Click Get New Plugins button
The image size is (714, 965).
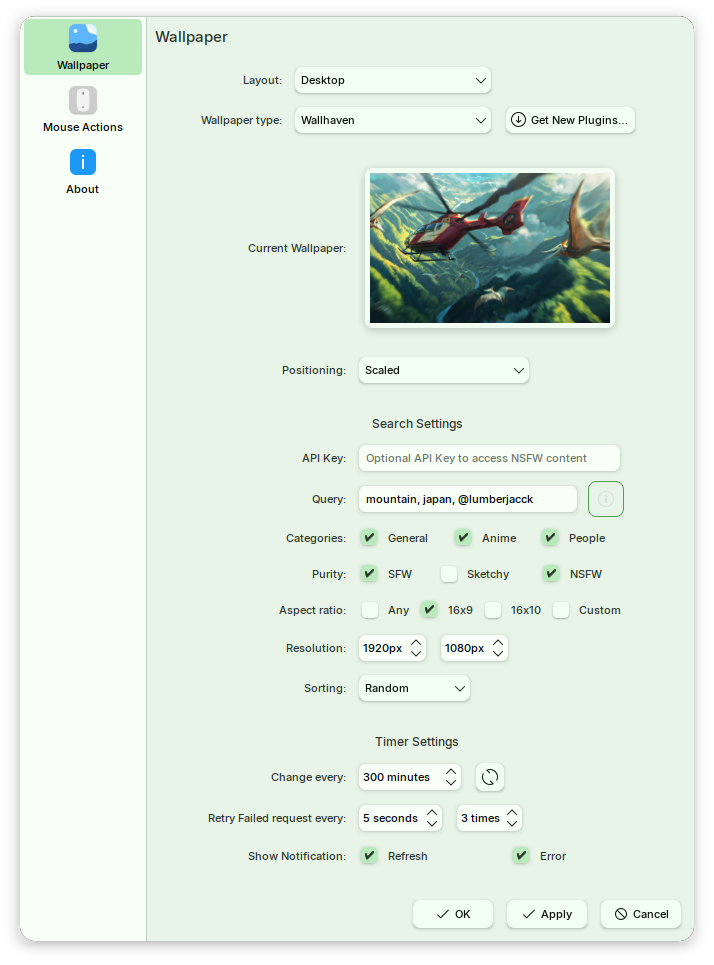(570, 120)
